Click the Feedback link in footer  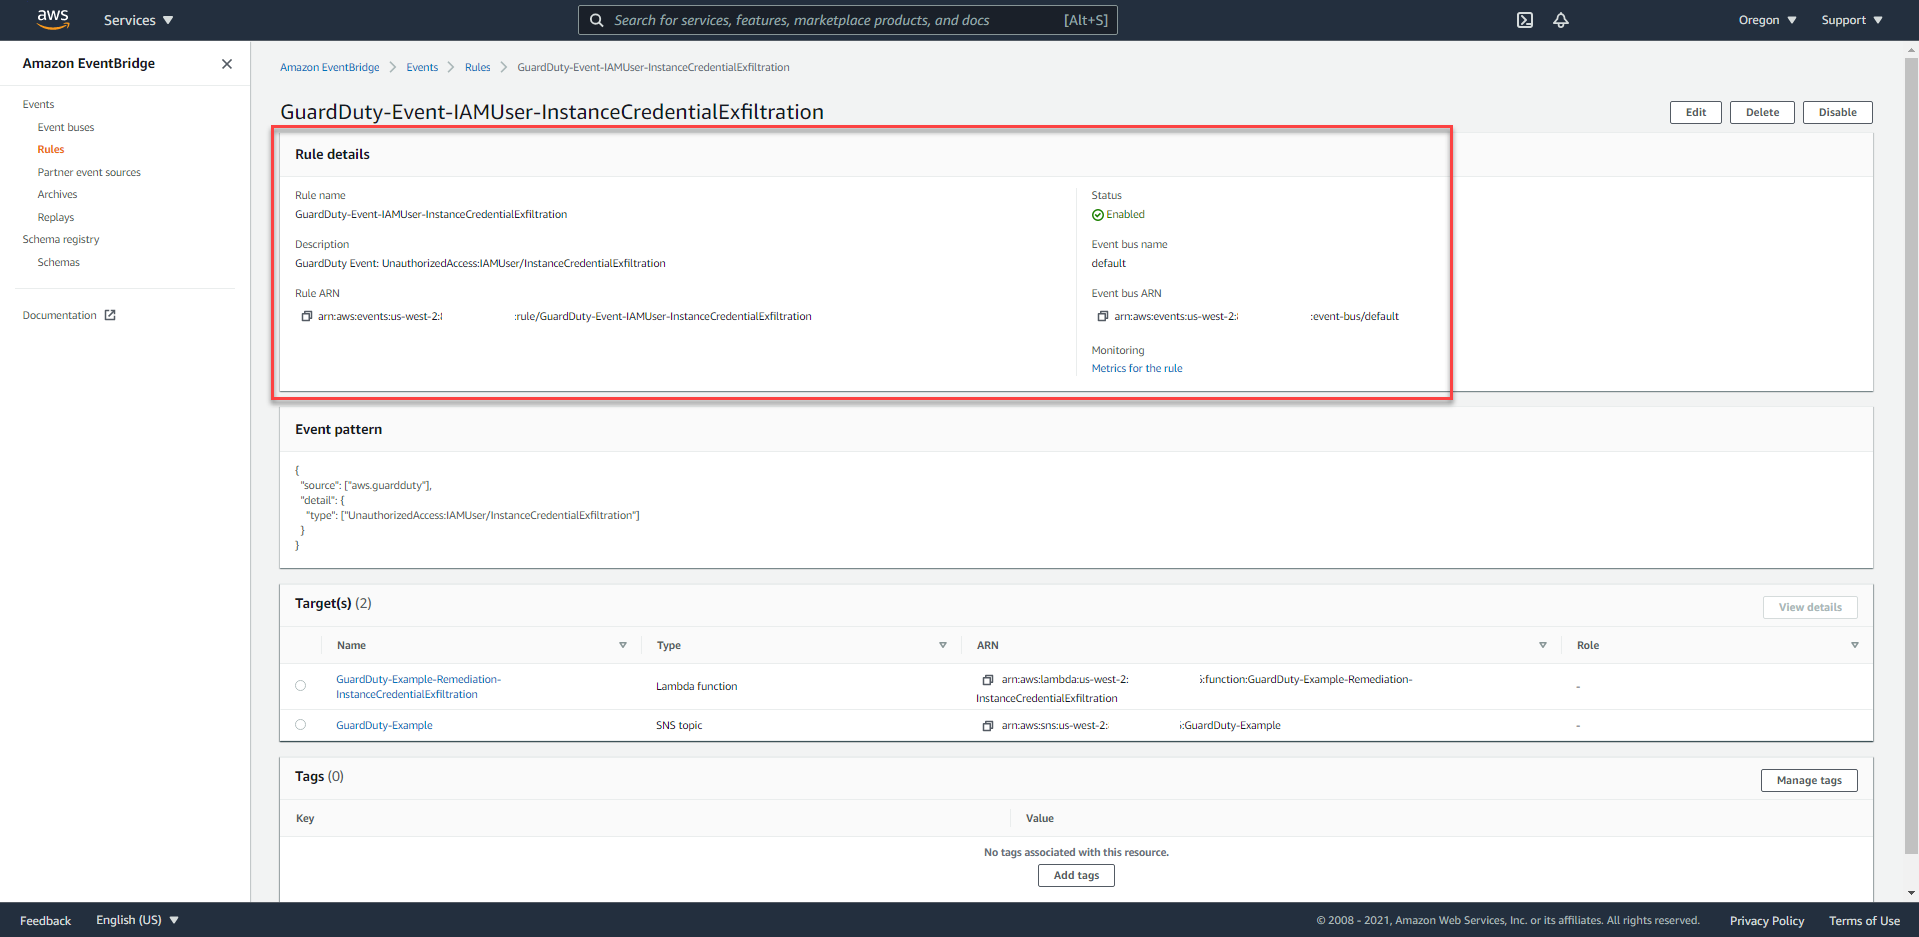coord(45,921)
